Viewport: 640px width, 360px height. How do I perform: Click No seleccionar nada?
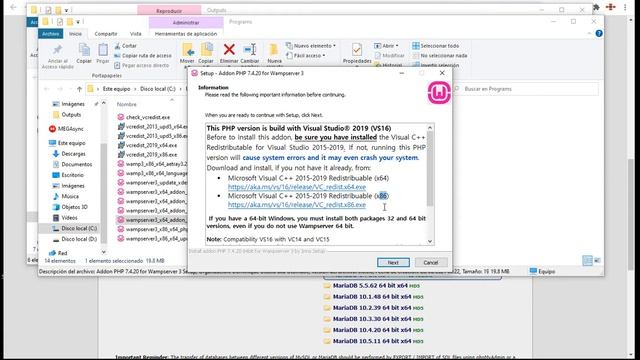pos(440,56)
